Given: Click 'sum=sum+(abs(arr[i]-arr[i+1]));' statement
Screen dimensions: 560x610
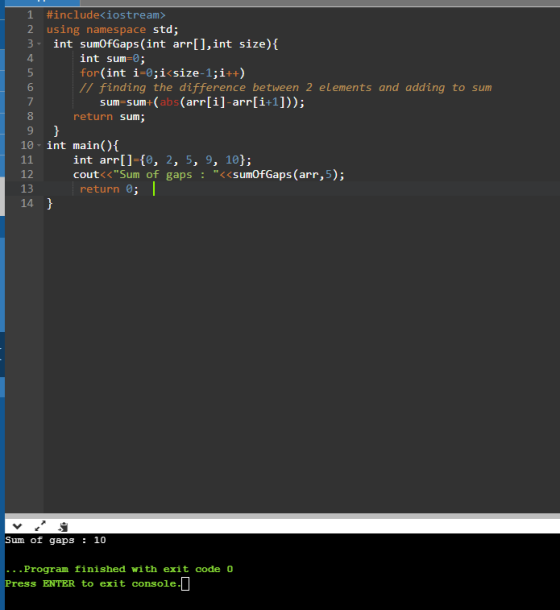Looking at the screenshot, I should point(202,102).
